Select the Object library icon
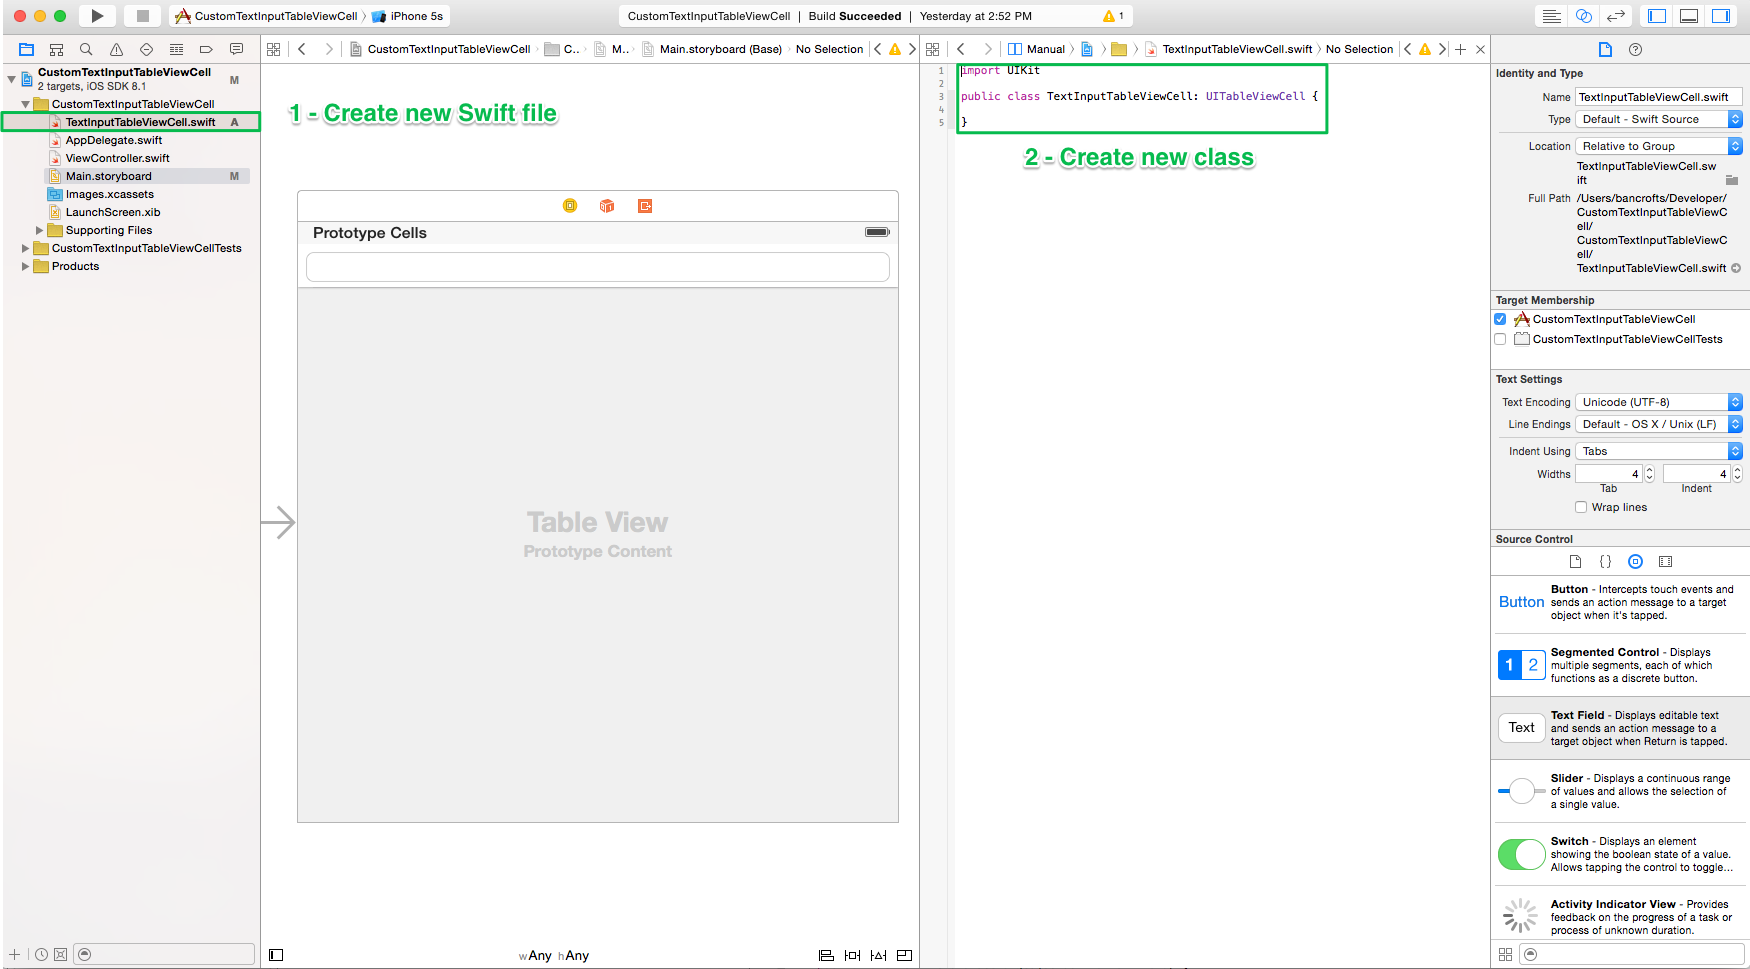Screen dimensions: 1750x969 [1635, 562]
